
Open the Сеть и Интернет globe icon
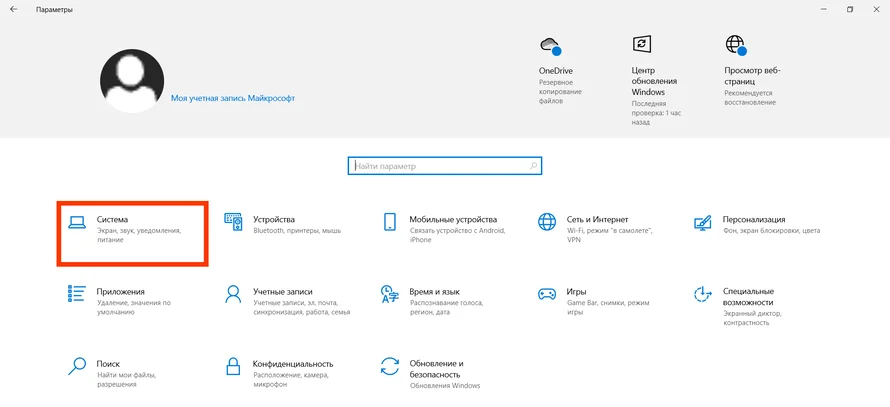(x=547, y=222)
